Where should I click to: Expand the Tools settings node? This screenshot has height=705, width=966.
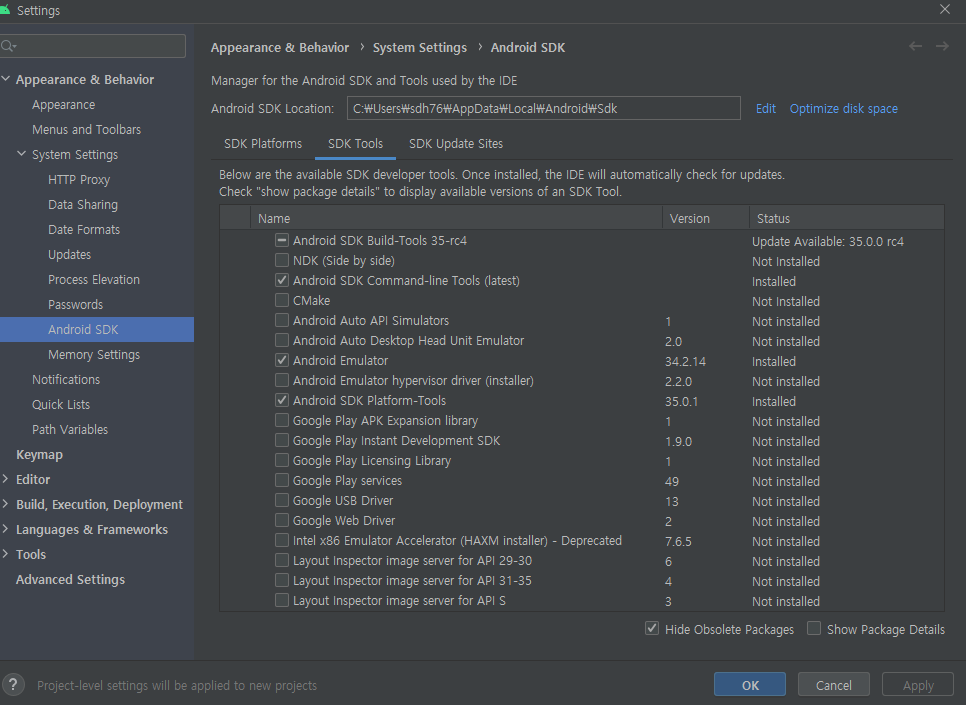click(6, 554)
